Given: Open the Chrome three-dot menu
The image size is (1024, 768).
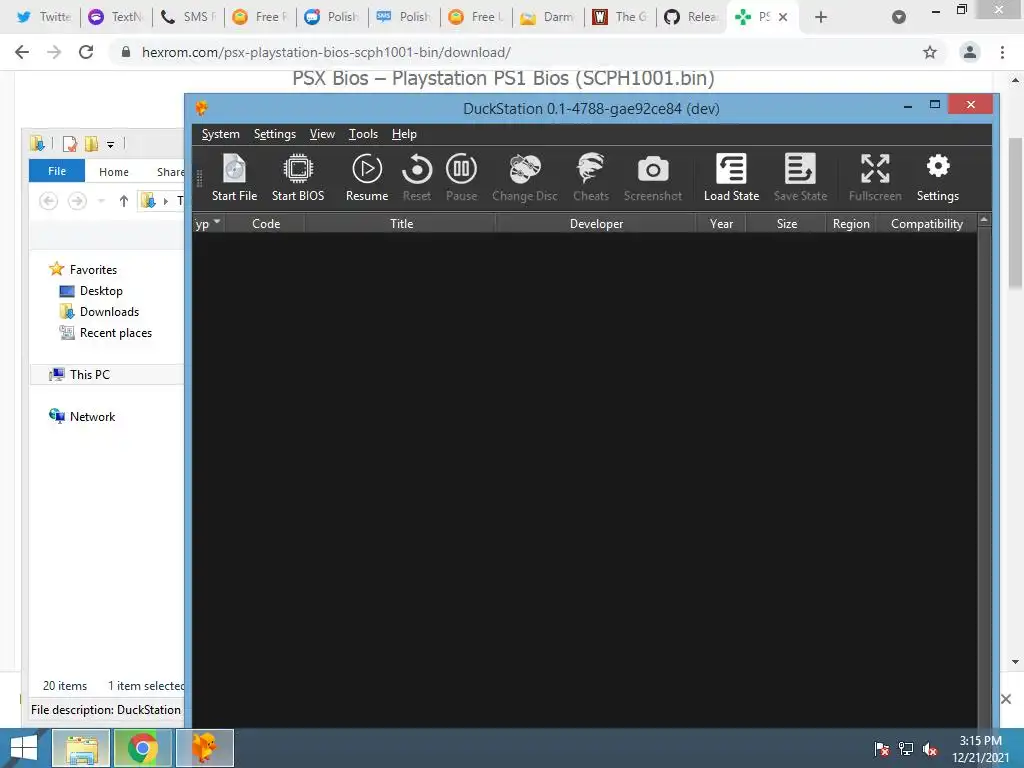Looking at the screenshot, I should coord(1002,52).
